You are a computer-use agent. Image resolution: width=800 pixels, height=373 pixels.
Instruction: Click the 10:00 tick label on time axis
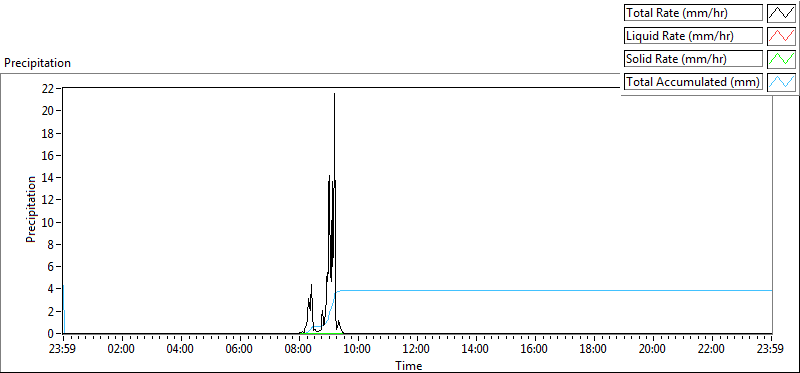(x=358, y=350)
